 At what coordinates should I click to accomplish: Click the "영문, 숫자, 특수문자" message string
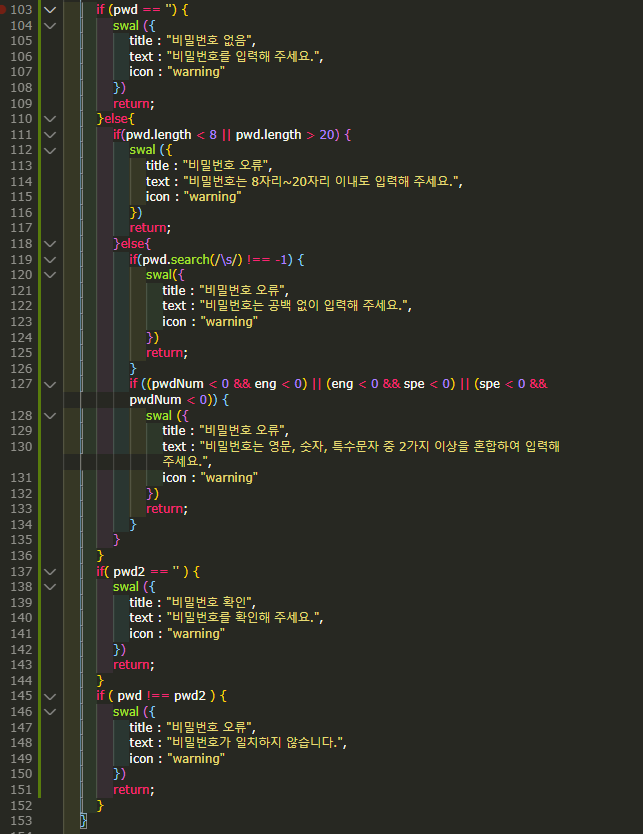(380, 446)
